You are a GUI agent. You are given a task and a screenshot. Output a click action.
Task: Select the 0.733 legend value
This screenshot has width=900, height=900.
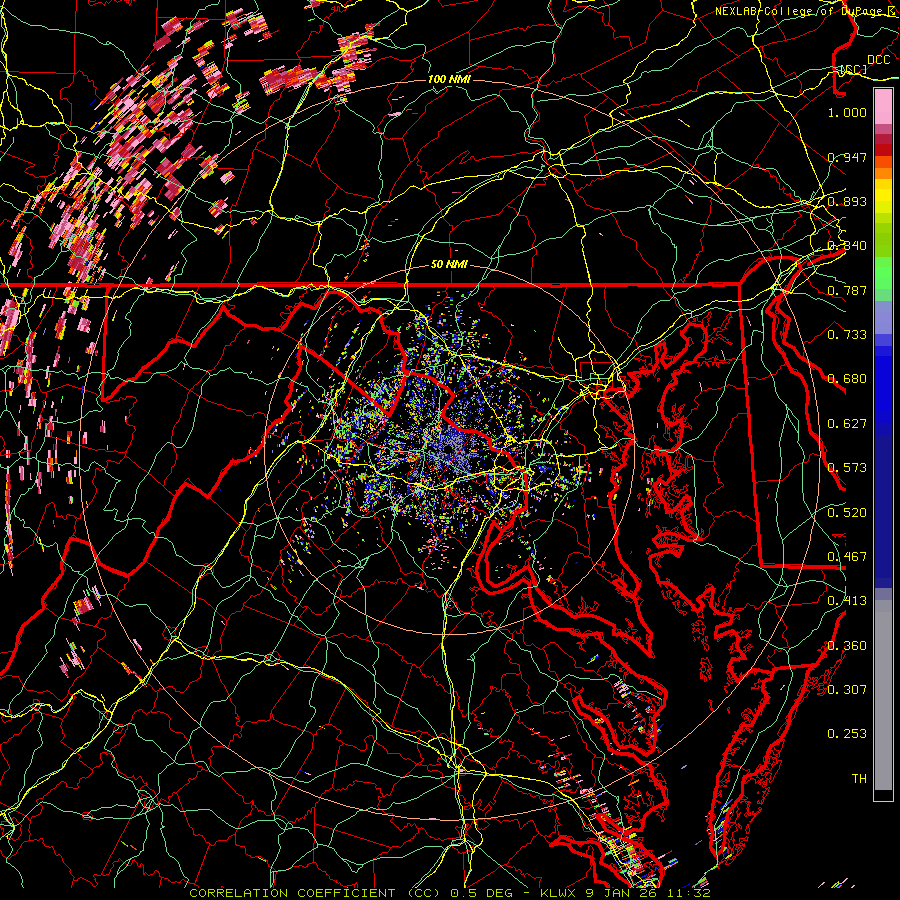point(847,335)
